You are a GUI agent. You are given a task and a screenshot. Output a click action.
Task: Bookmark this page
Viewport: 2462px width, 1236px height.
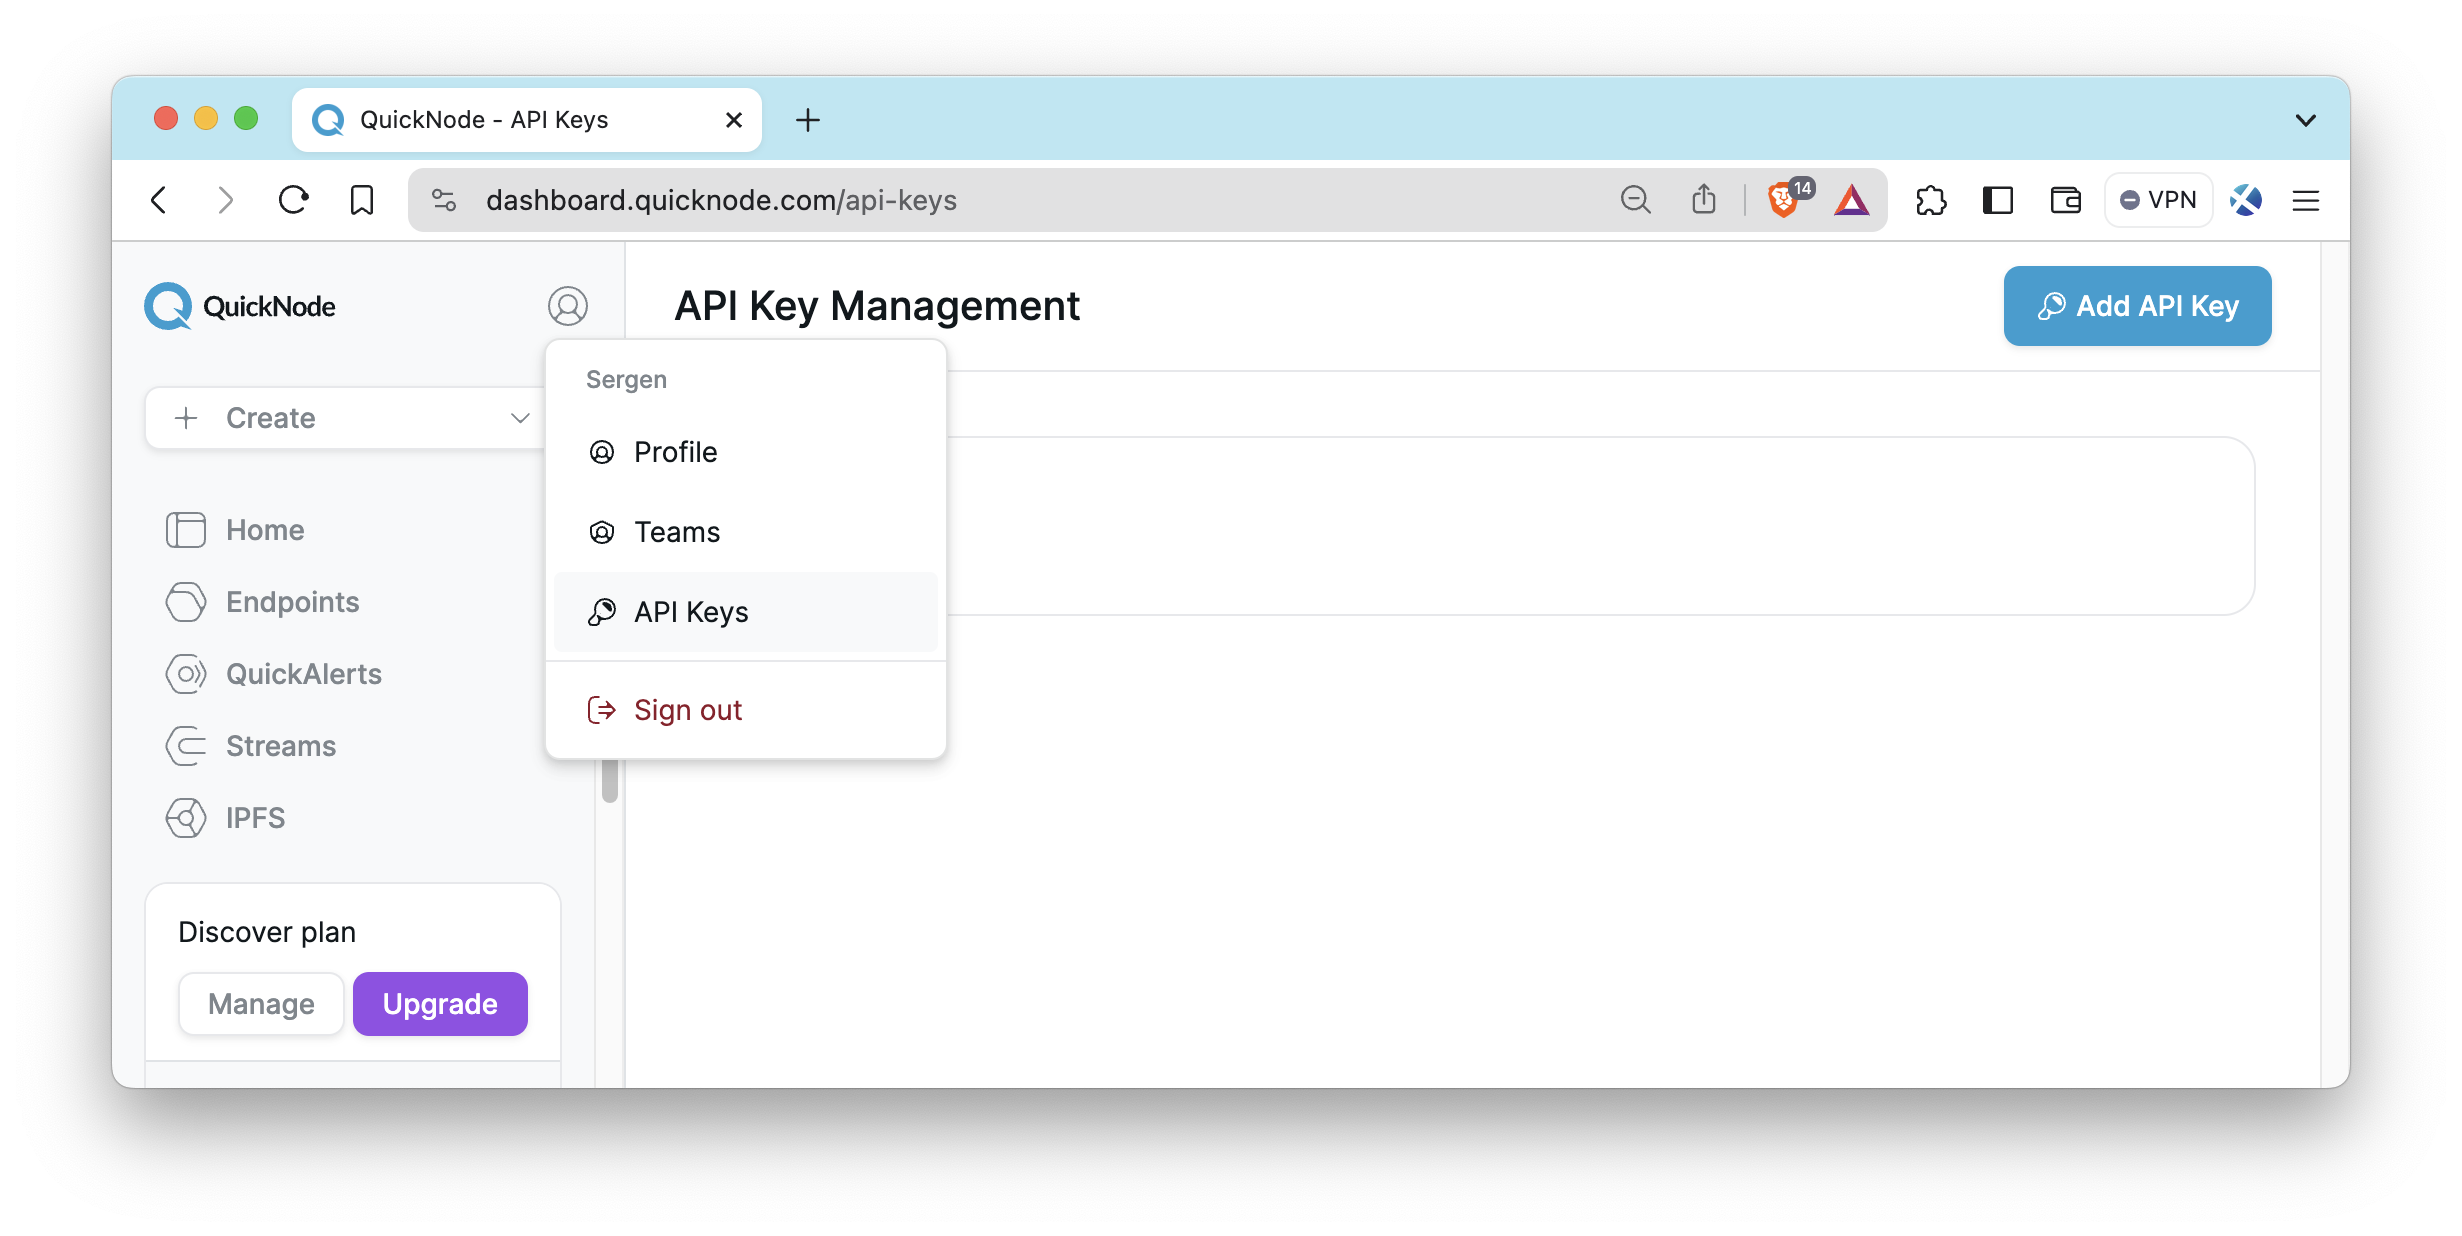click(362, 200)
